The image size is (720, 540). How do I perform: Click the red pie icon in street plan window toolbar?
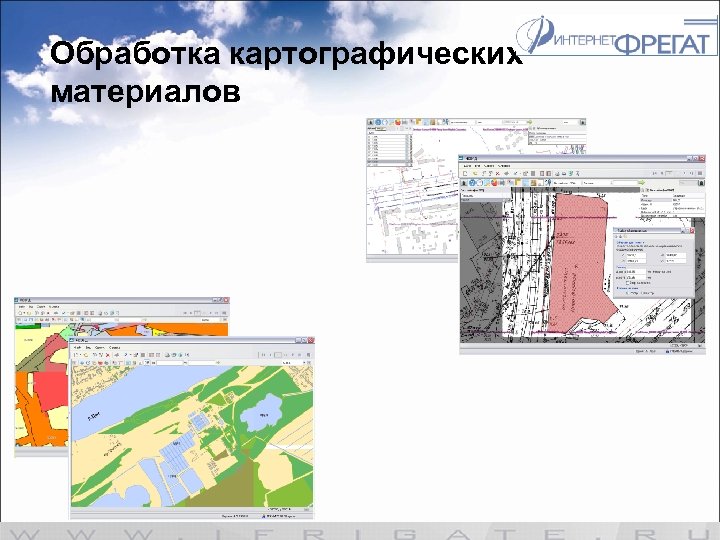pyautogui.click(x=398, y=123)
